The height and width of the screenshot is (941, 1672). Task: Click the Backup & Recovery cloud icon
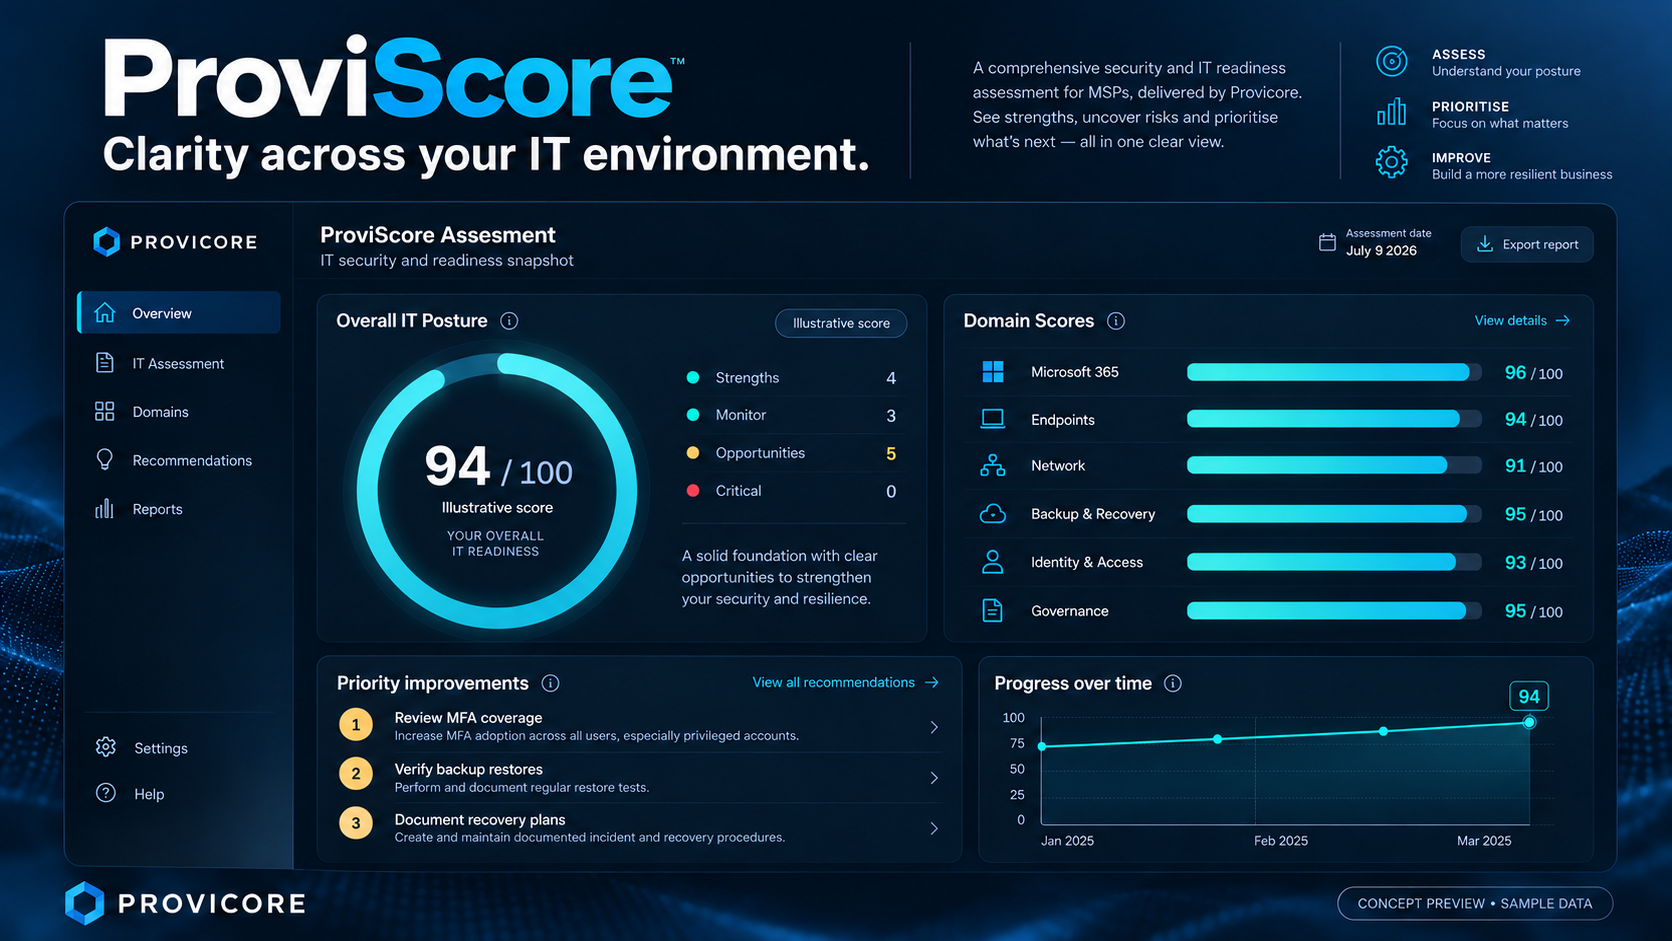pos(993,514)
